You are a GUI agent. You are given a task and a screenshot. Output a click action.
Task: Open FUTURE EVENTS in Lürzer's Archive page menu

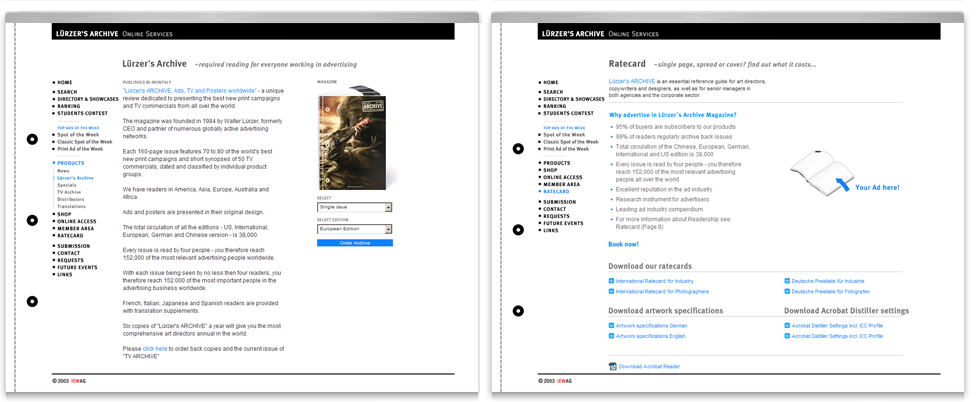[x=77, y=268]
